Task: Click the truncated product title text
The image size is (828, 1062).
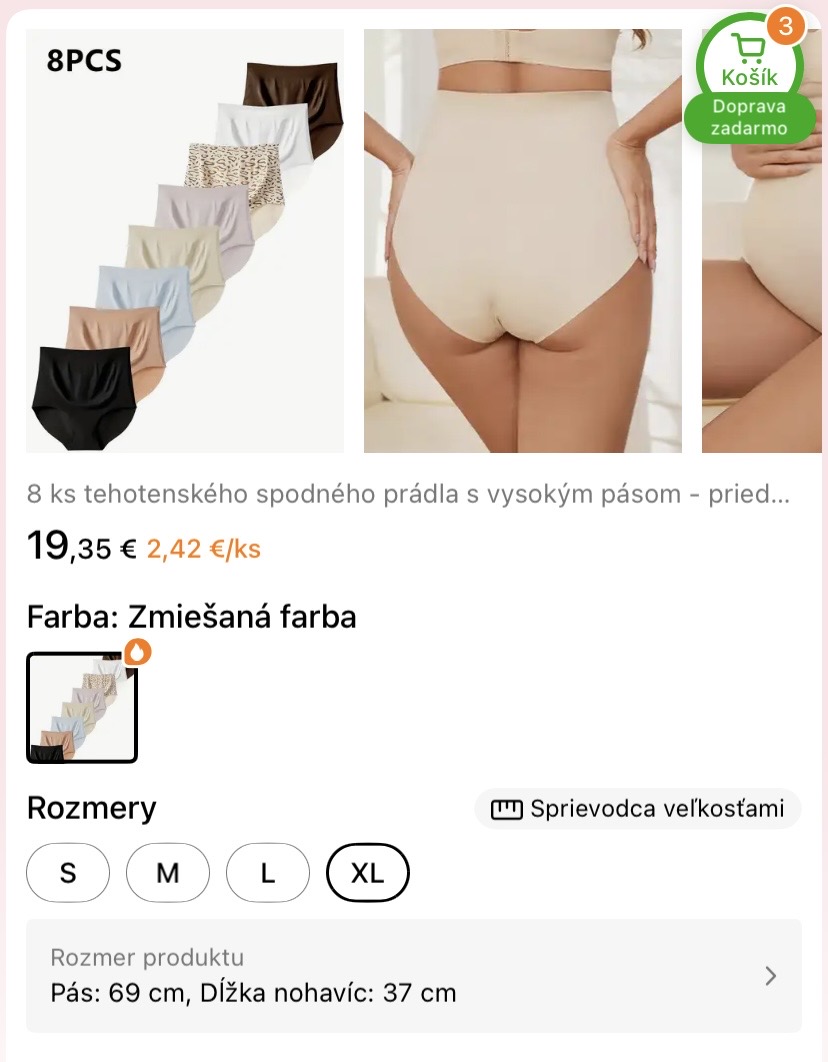Action: coord(408,494)
